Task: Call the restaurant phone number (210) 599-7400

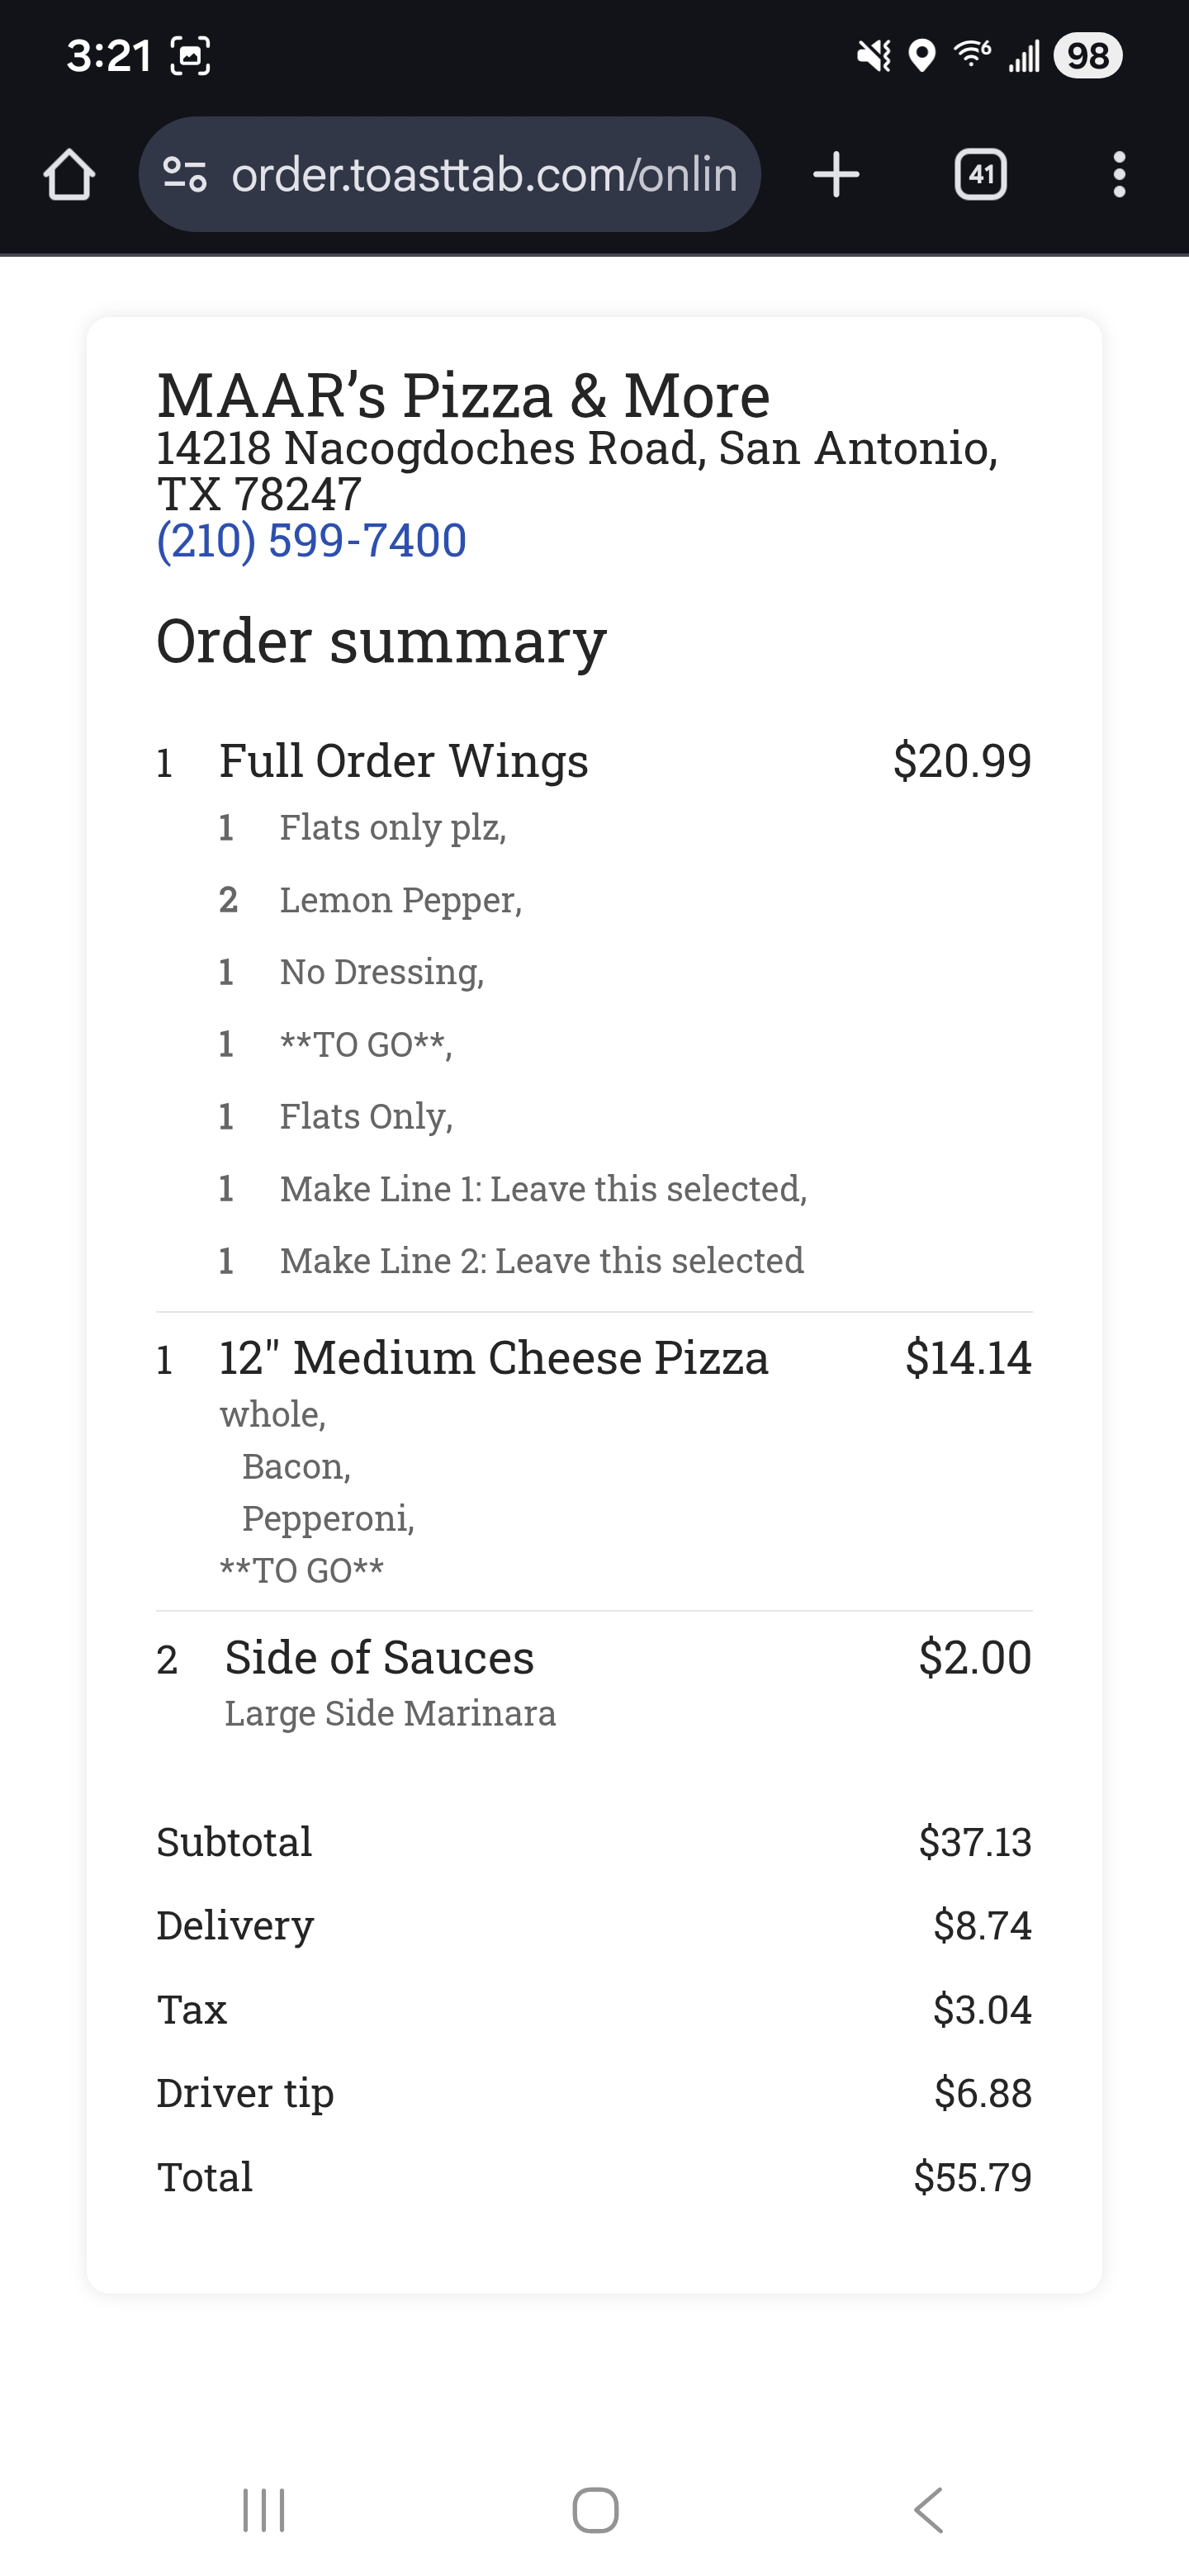Action: tap(311, 541)
